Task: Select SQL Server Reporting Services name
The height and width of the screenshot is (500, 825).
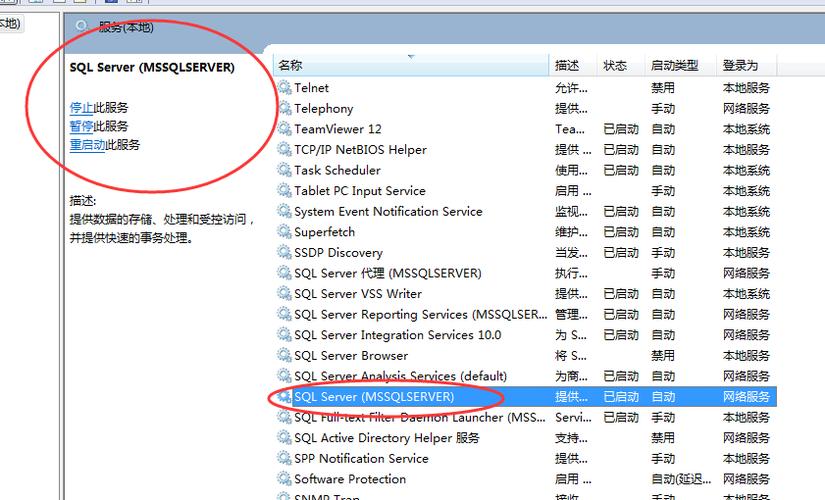Action: [x=420, y=314]
